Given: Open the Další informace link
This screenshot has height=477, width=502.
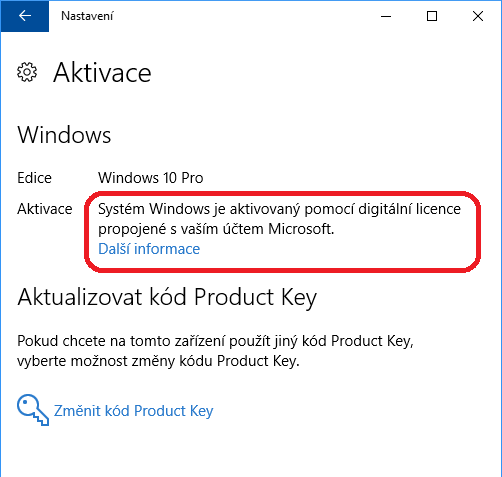Looking at the screenshot, I should (x=149, y=249).
